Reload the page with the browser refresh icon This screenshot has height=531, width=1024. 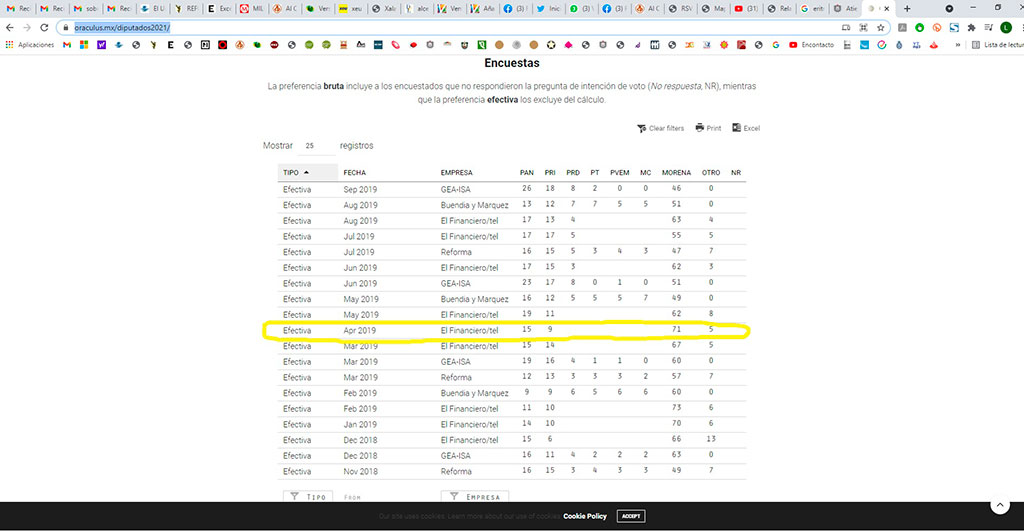pos(45,28)
